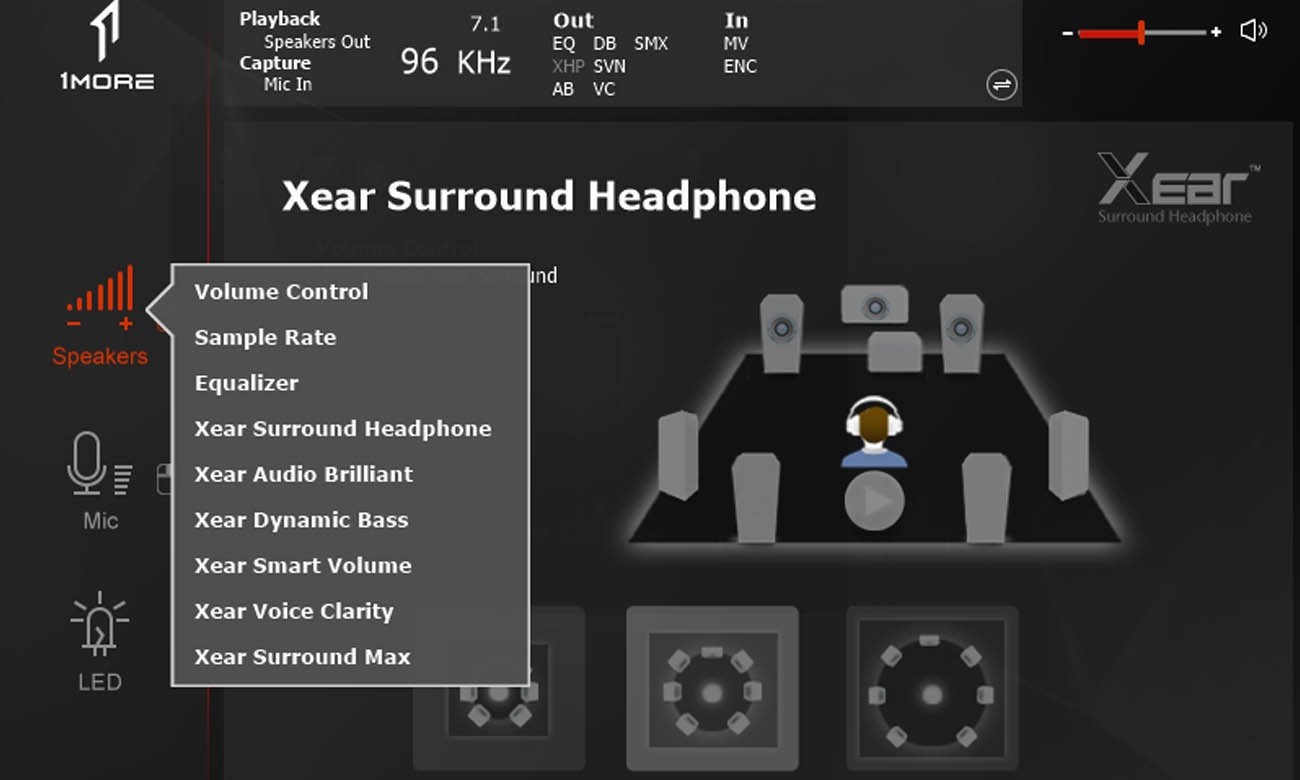Viewport: 1300px width, 780px height.
Task: Click the volume minus sign
Action: pos(1068,33)
